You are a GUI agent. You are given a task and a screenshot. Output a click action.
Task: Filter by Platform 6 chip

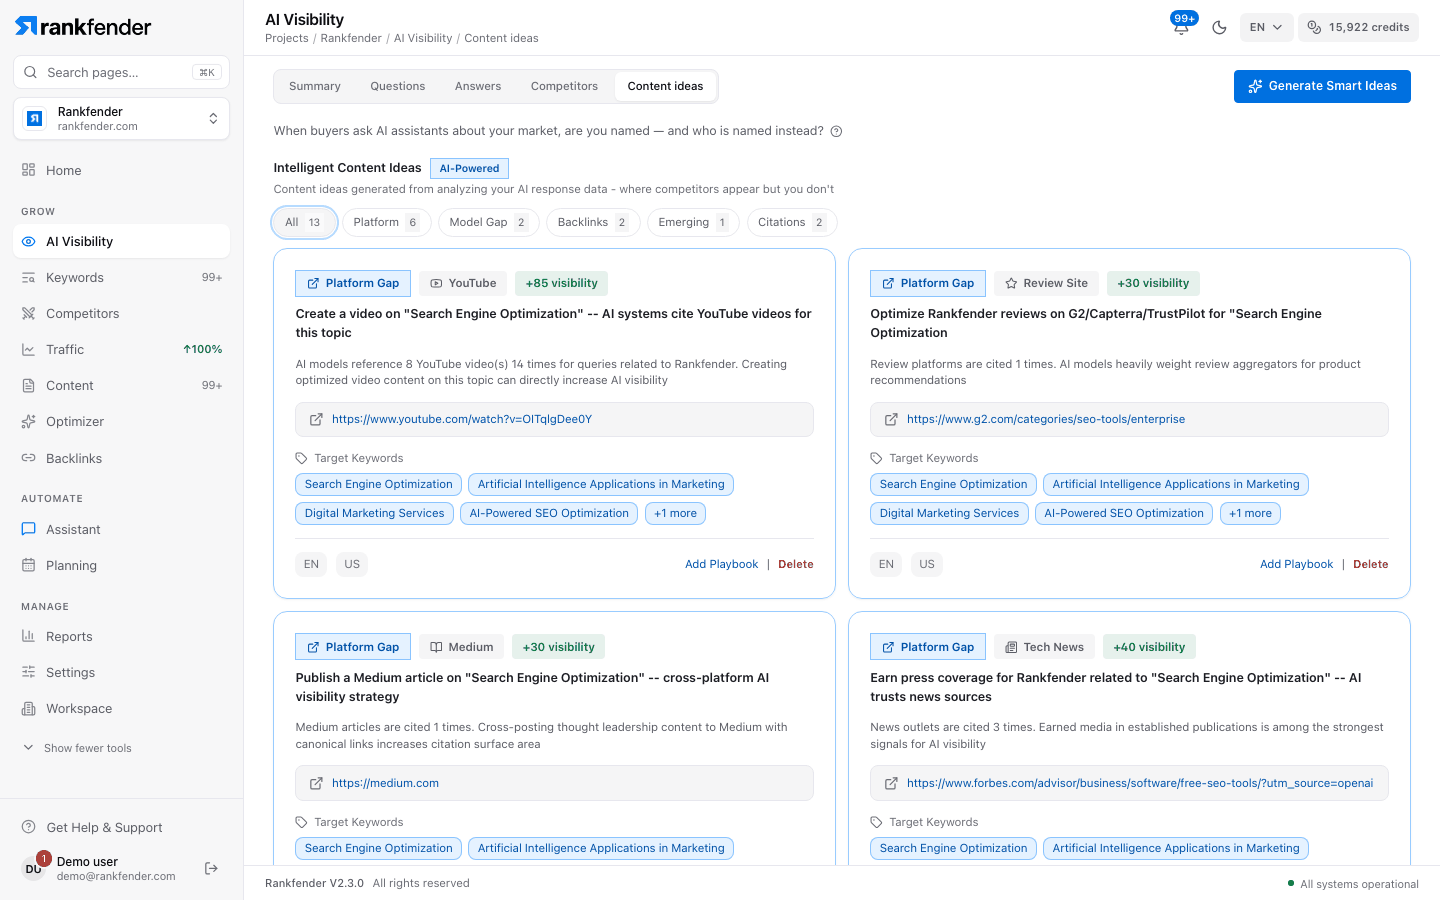pos(386,222)
